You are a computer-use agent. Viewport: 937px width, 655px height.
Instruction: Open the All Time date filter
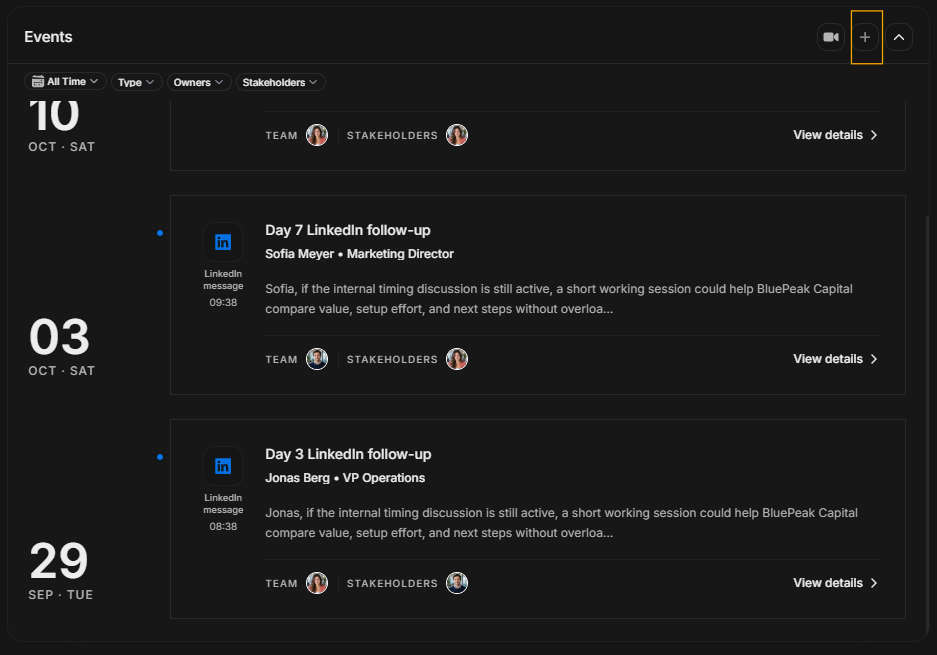[65, 81]
